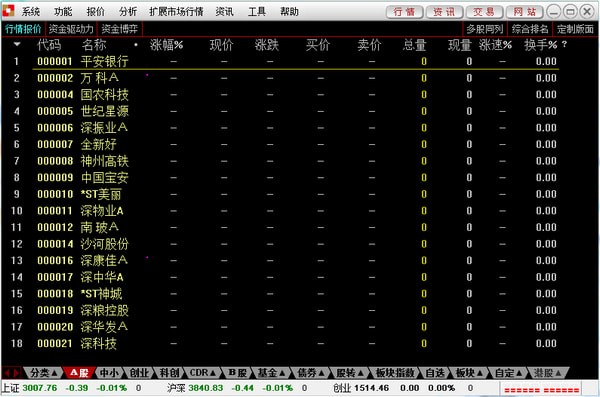600x397 pixels.
Task: Click the 资讯 button in title bar
Action: 444,12
